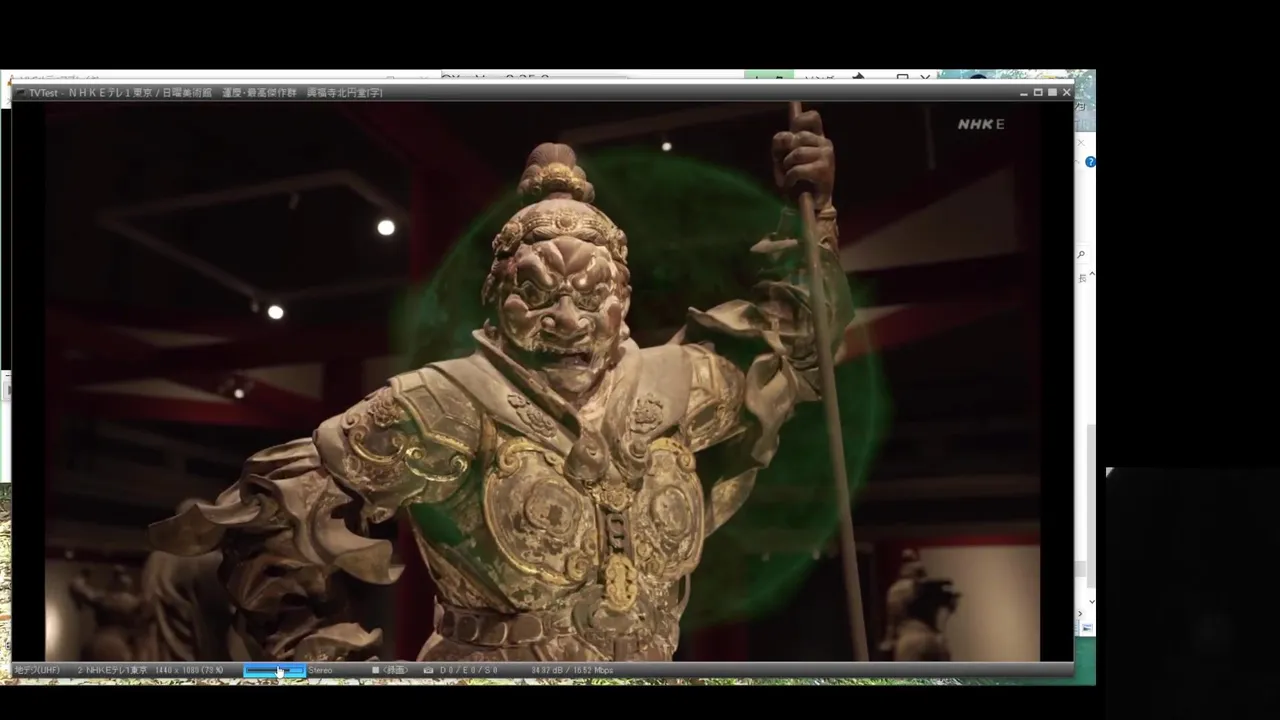Click the video playback area

click(541, 381)
